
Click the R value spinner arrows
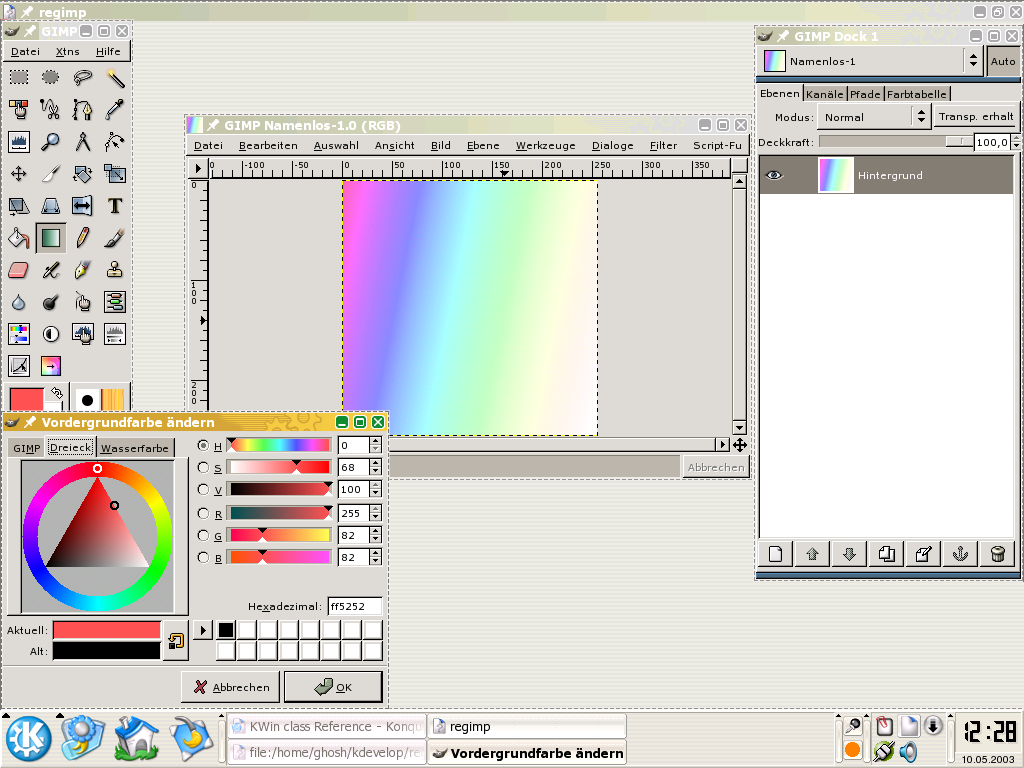[375, 513]
